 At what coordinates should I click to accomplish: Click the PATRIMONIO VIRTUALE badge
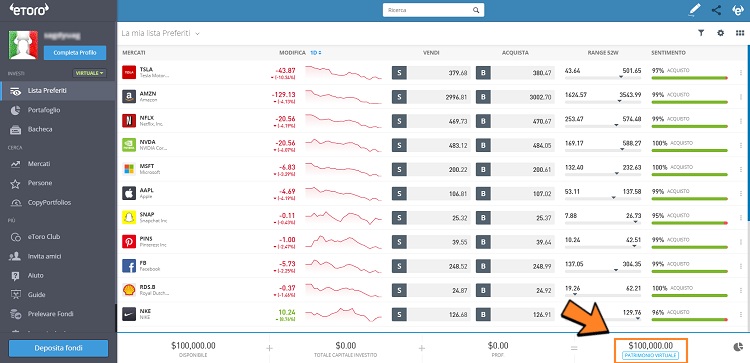(651, 355)
